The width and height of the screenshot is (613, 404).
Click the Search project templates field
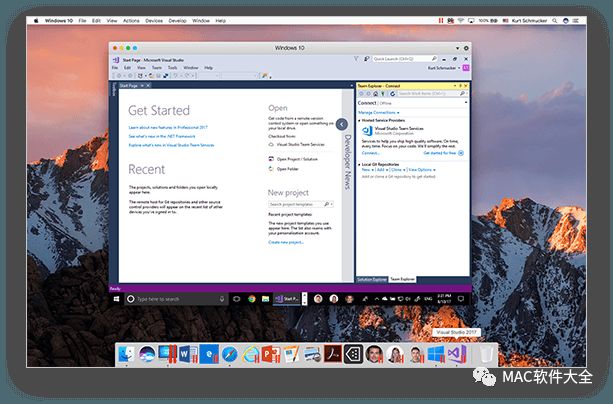pyautogui.click(x=301, y=204)
